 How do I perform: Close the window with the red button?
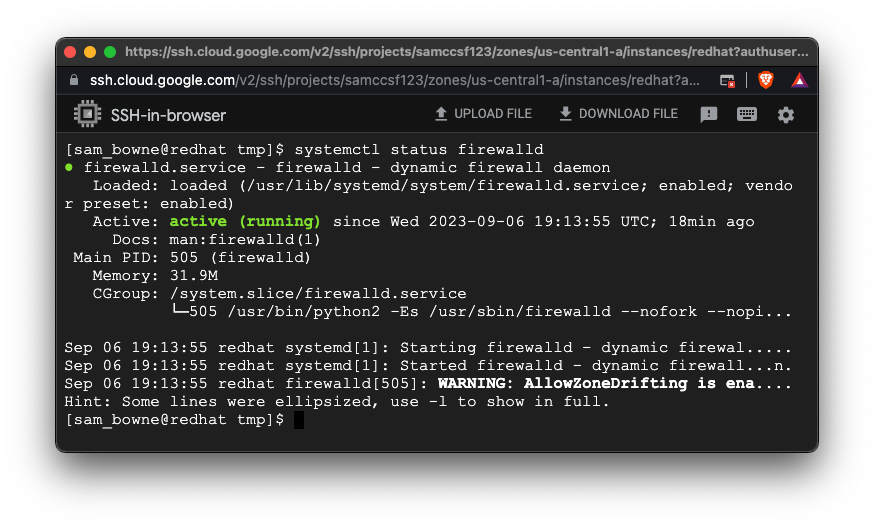point(70,52)
